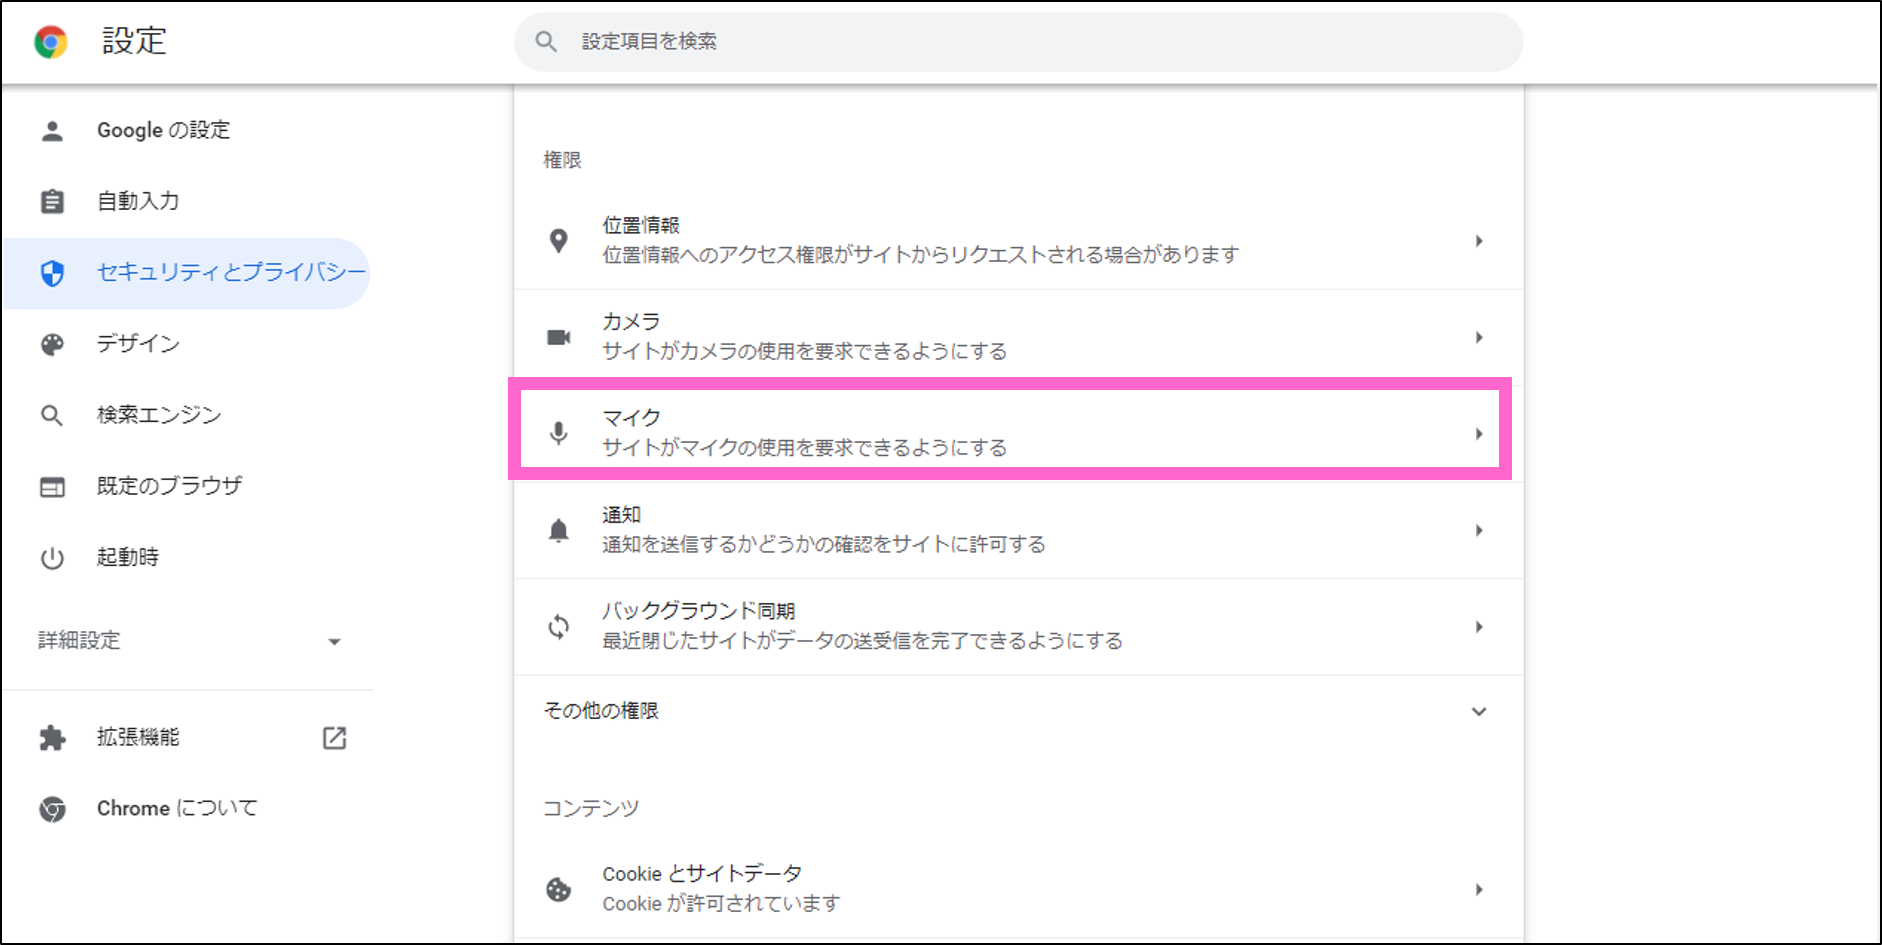Click the microphone icon in permissions list

tap(559, 433)
